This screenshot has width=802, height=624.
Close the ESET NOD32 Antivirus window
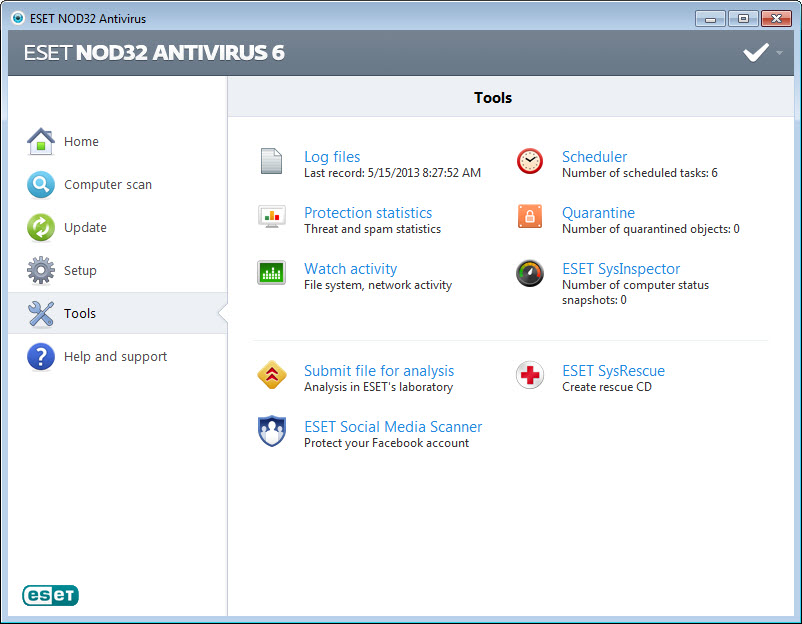tap(776, 19)
